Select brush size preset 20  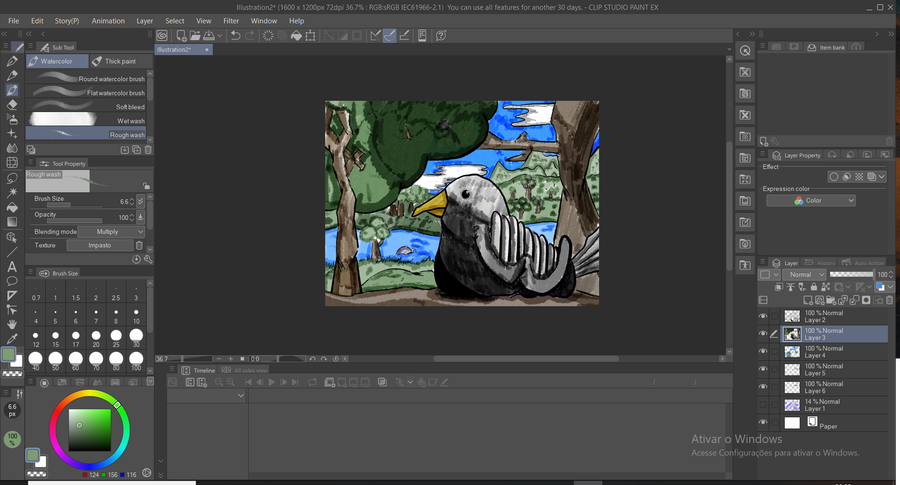pyautogui.click(x=96, y=337)
